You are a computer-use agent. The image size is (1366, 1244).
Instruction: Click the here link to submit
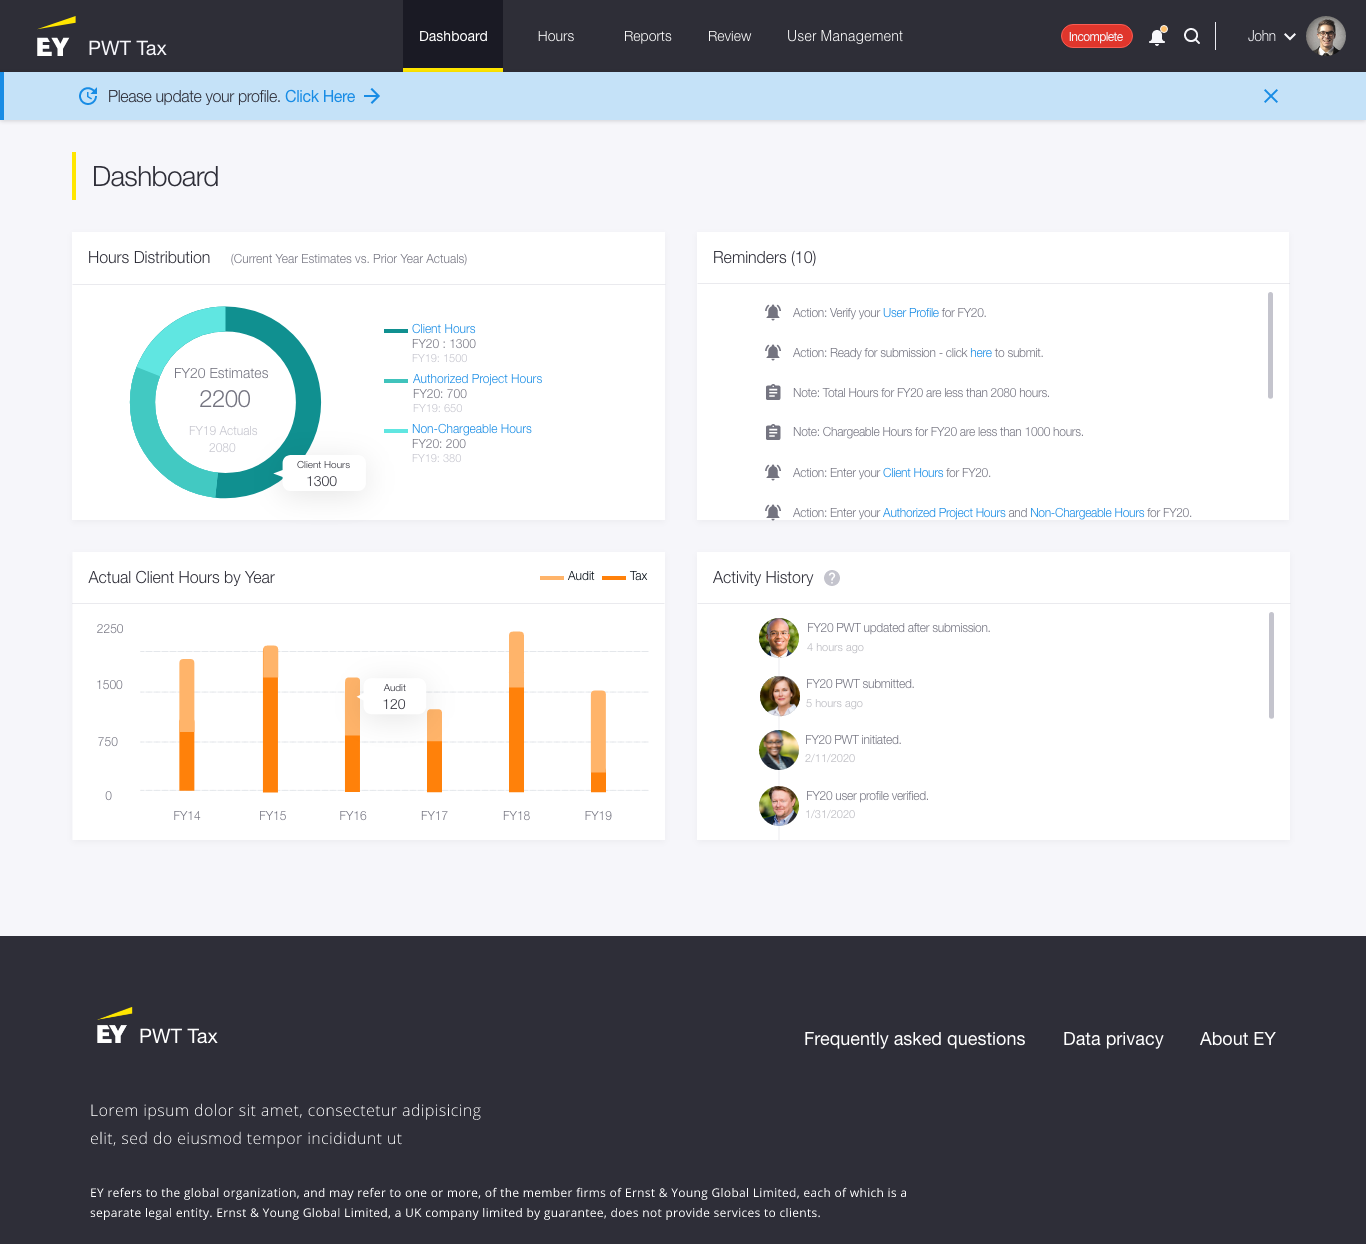click(981, 352)
